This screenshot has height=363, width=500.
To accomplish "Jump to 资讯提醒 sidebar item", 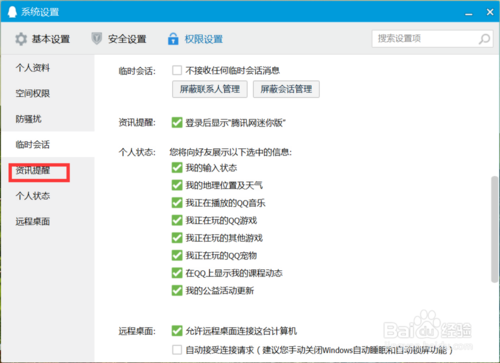I will coord(33,170).
